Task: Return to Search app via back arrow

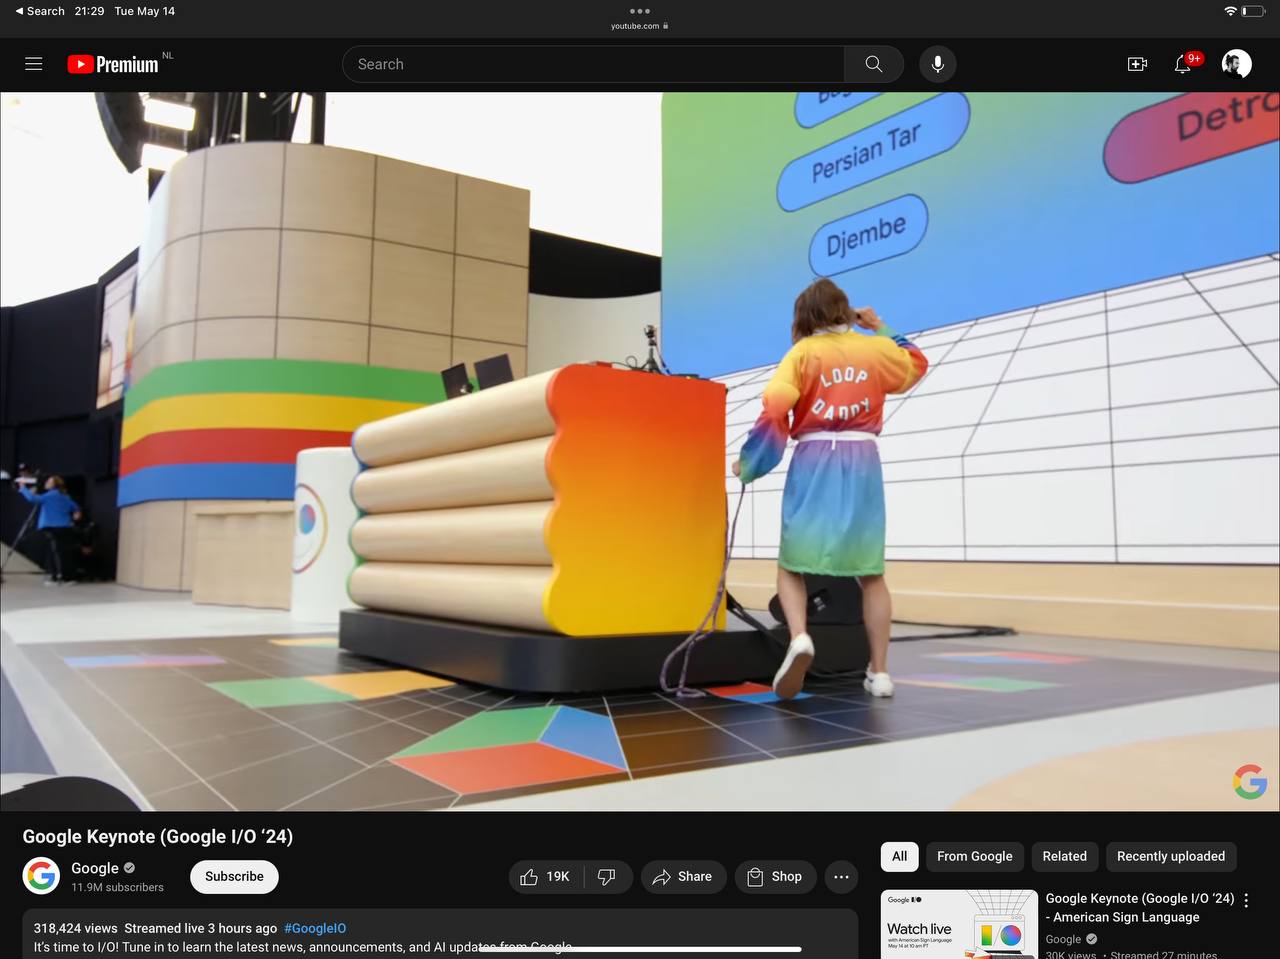Action: click(x=40, y=11)
